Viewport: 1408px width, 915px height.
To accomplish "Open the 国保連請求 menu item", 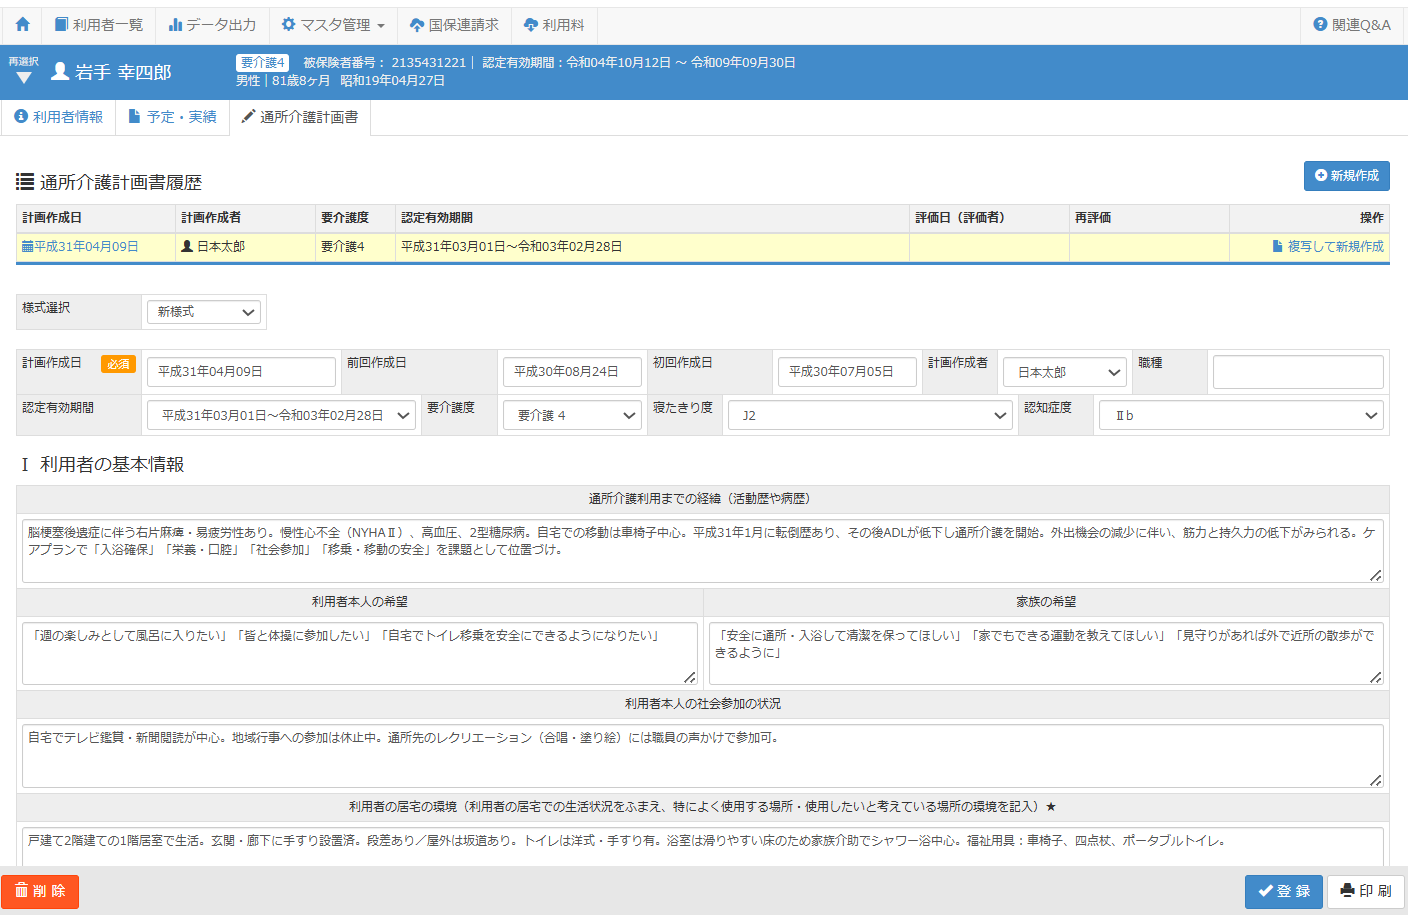I will (x=454, y=24).
